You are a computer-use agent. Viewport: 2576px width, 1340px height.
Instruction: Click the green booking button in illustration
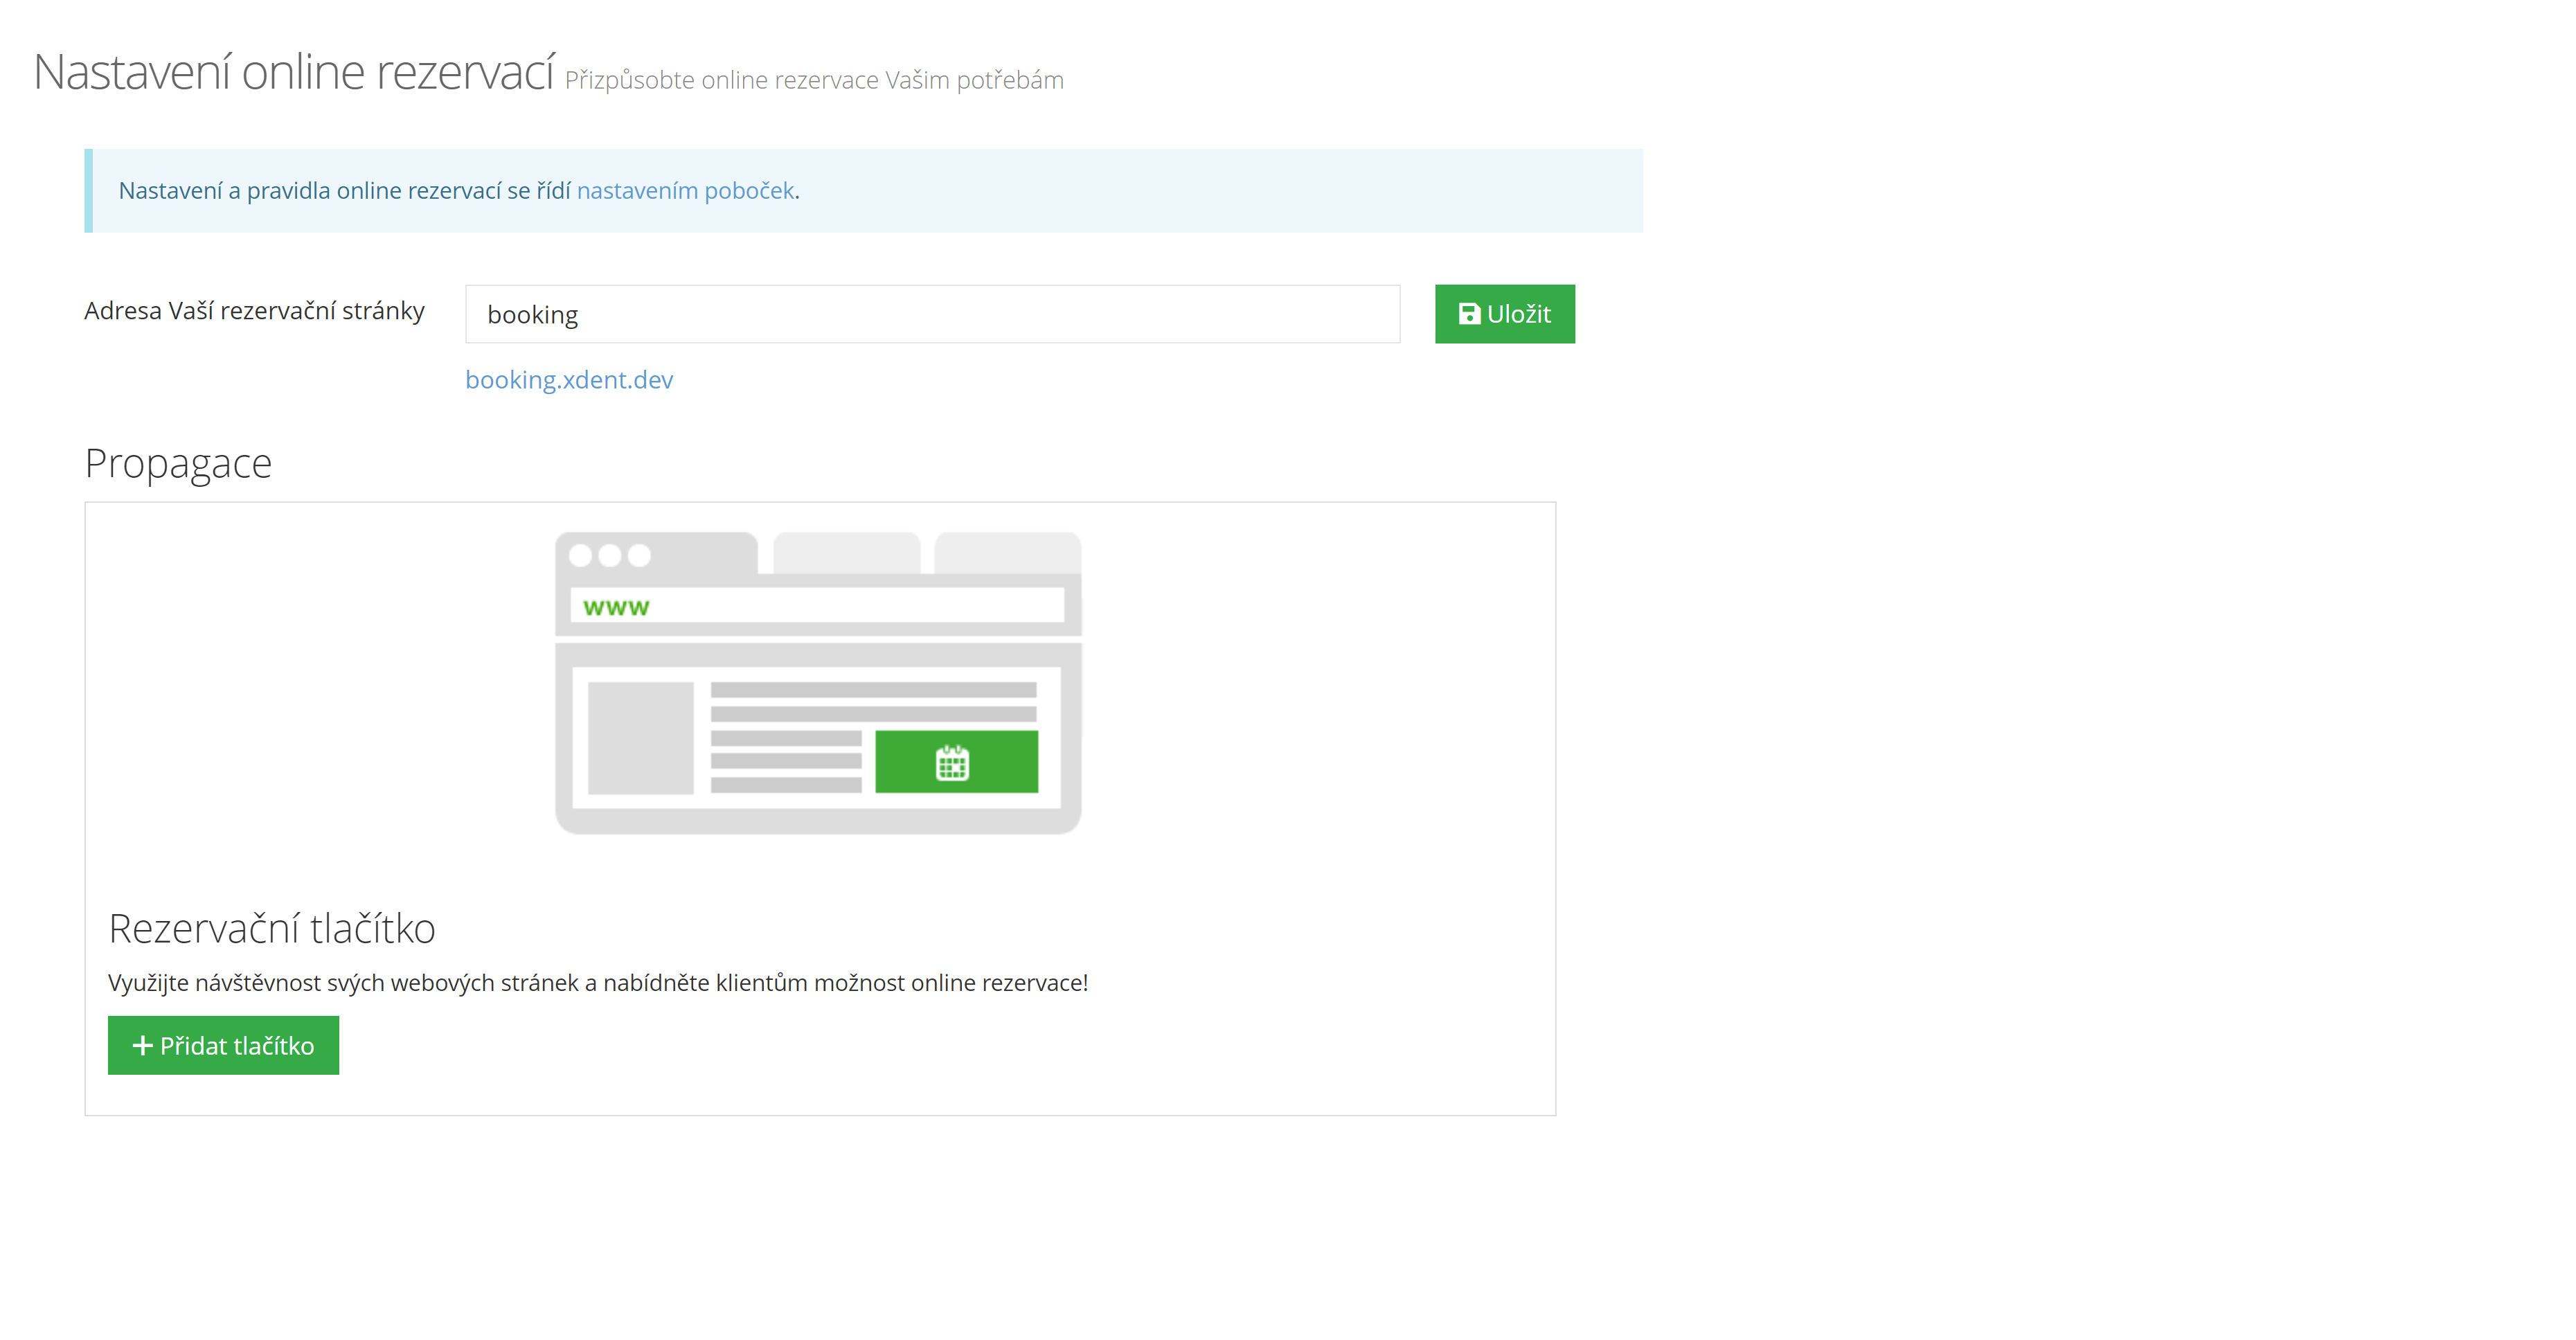click(x=1000, y=762)
